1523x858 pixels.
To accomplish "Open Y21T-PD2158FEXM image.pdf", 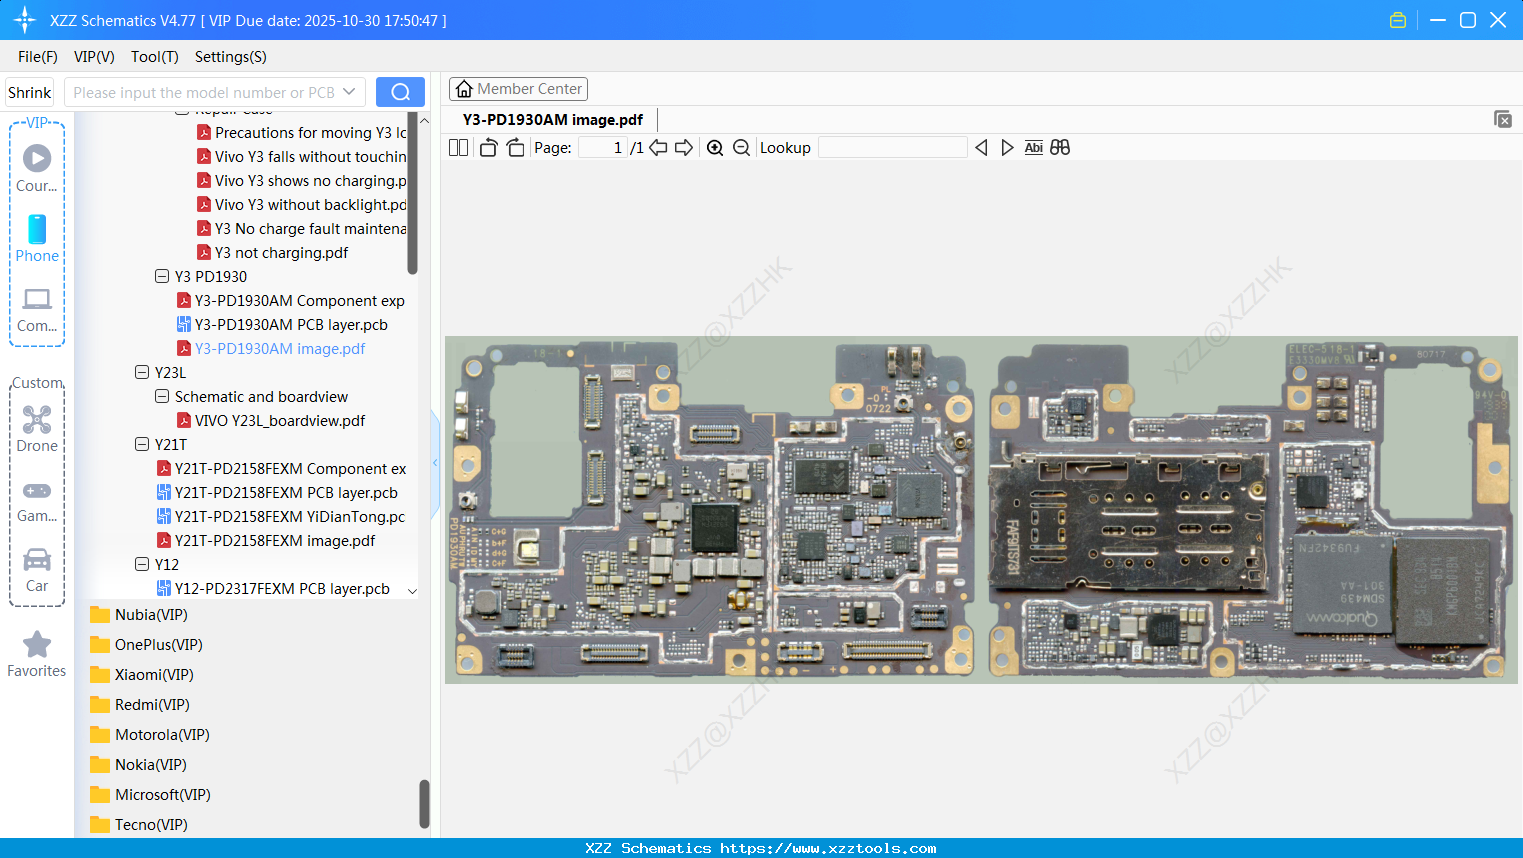I will (266, 540).
